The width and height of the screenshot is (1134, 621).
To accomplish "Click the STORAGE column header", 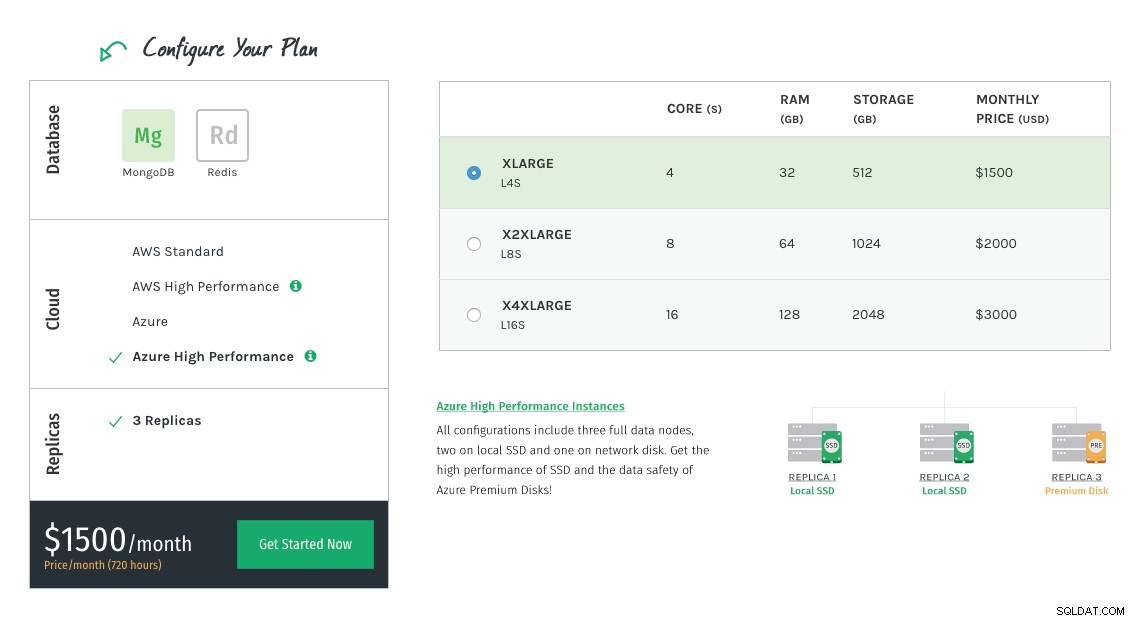I will pos(883,109).
